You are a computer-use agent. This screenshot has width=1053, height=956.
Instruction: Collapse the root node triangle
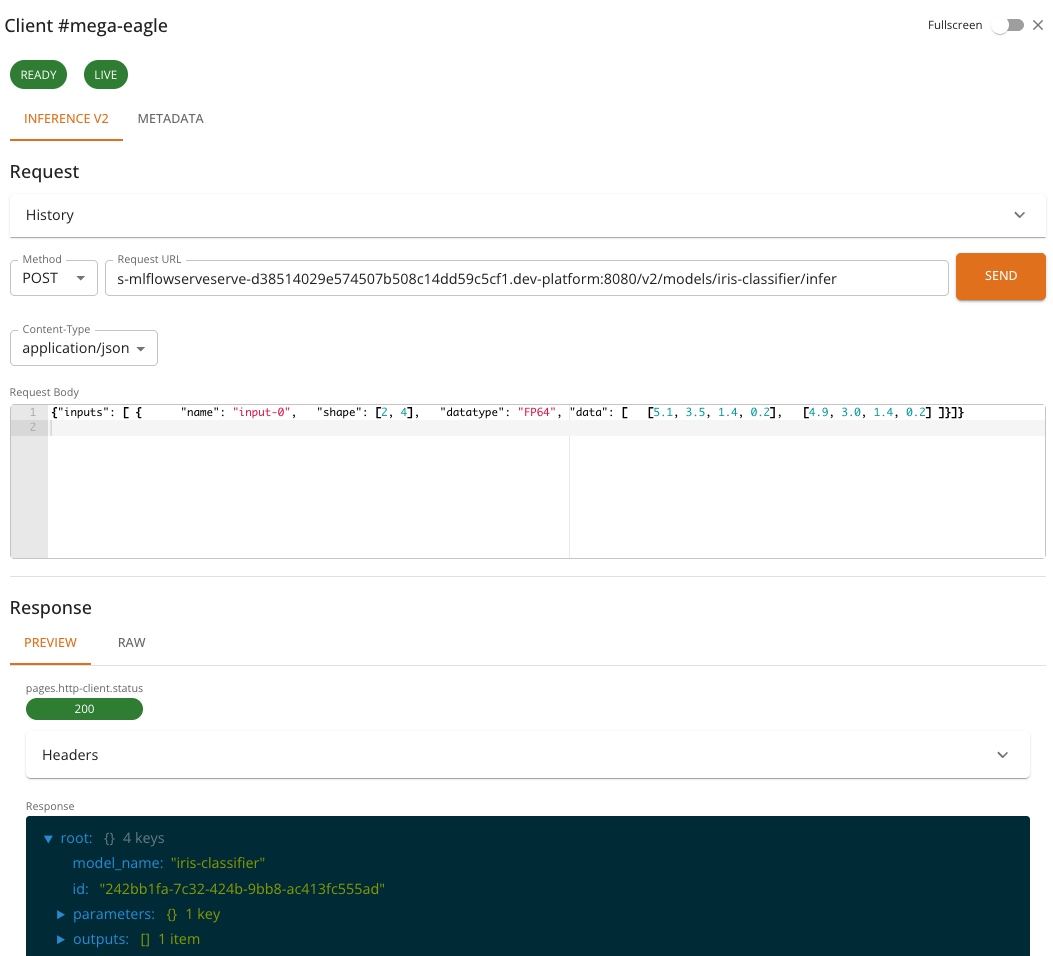click(x=48, y=839)
